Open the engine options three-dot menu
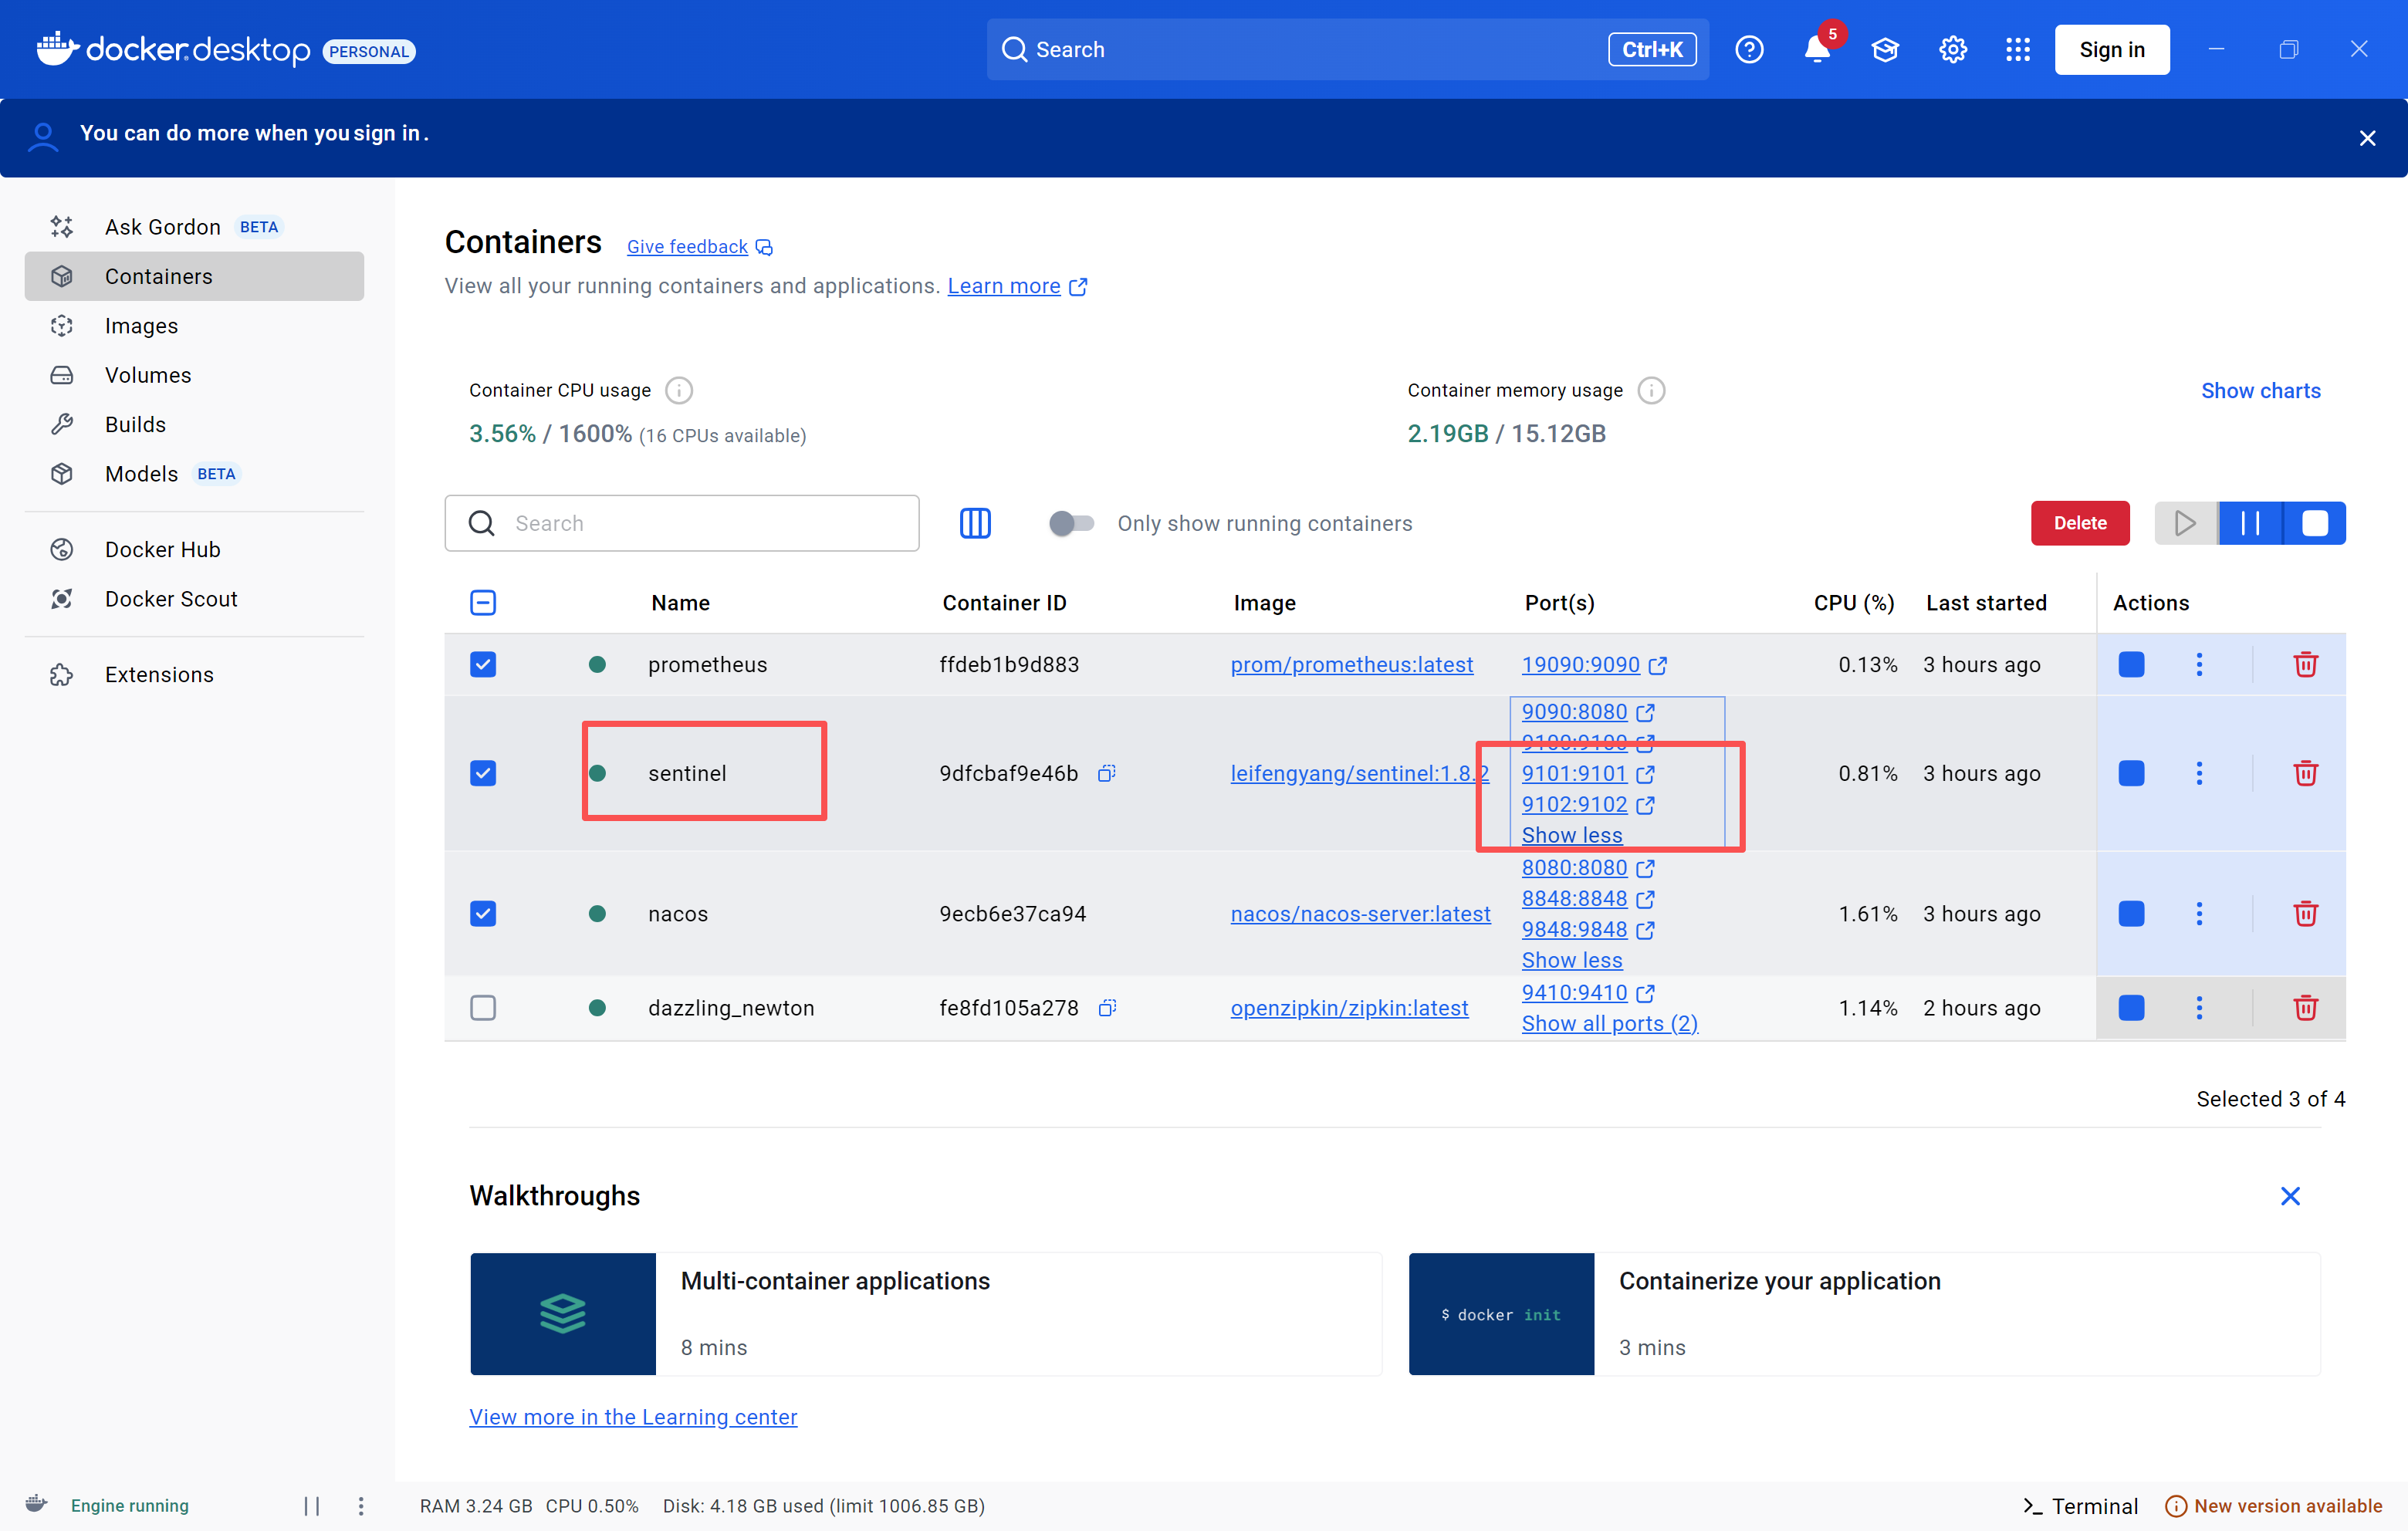2408x1531 pixels. click(x=361, y=1506)
